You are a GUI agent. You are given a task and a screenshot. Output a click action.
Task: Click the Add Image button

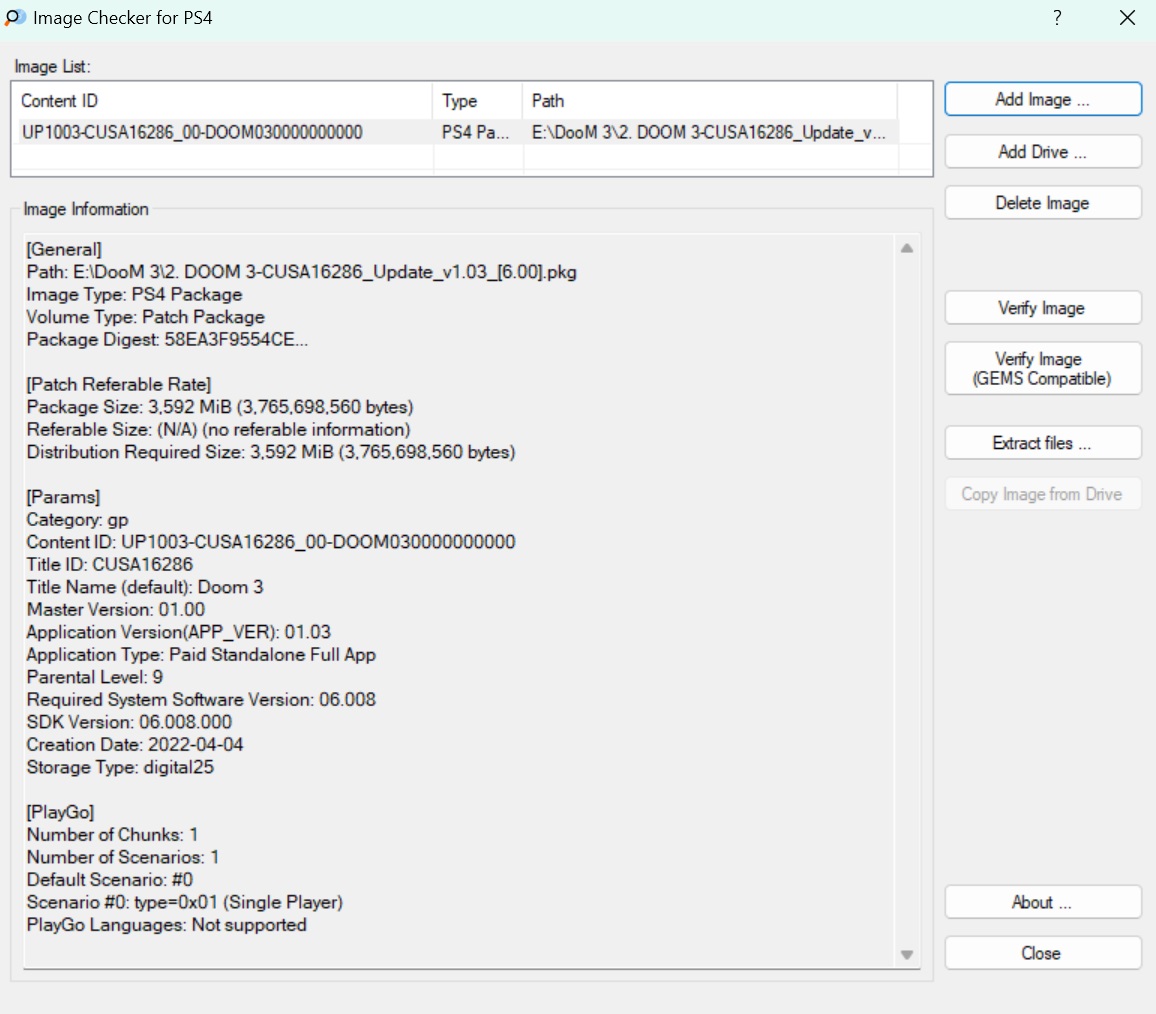(1042, 99)
